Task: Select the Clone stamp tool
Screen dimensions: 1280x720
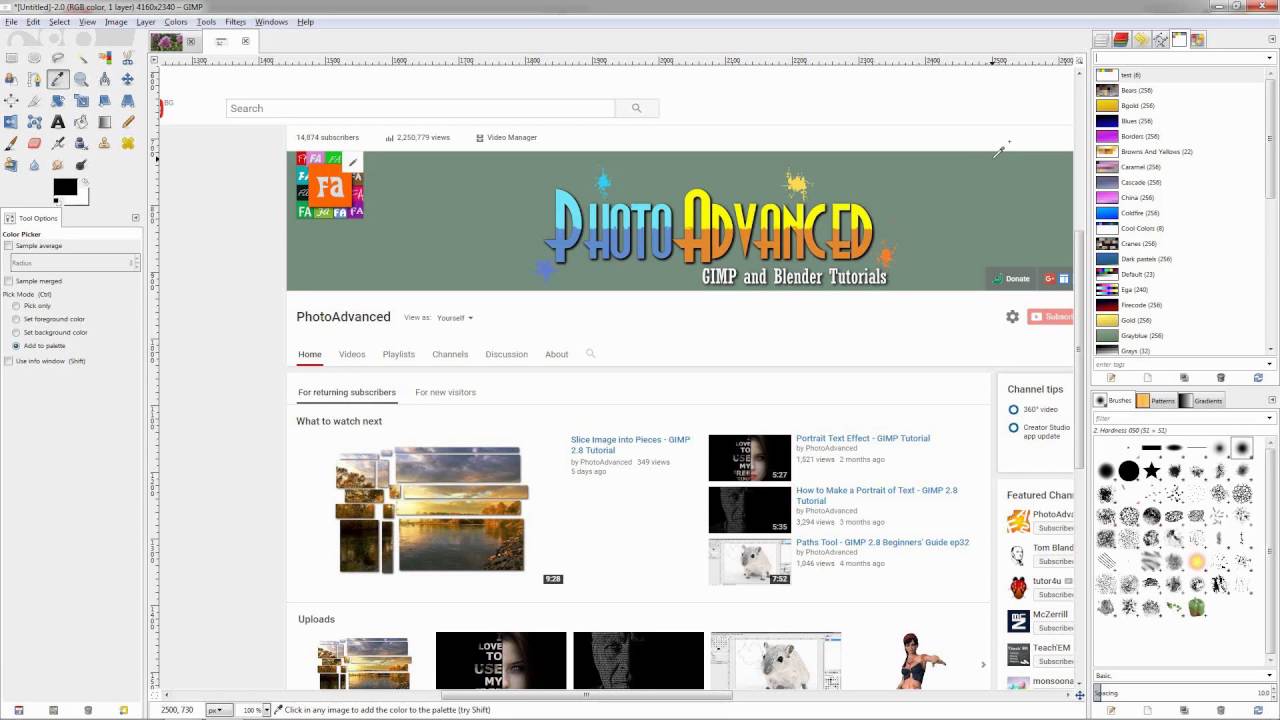Action: click(x=104, y=143)
